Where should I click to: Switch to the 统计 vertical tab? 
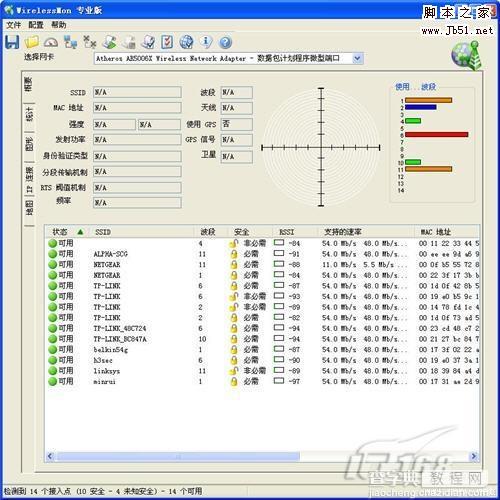pos(29,115)
